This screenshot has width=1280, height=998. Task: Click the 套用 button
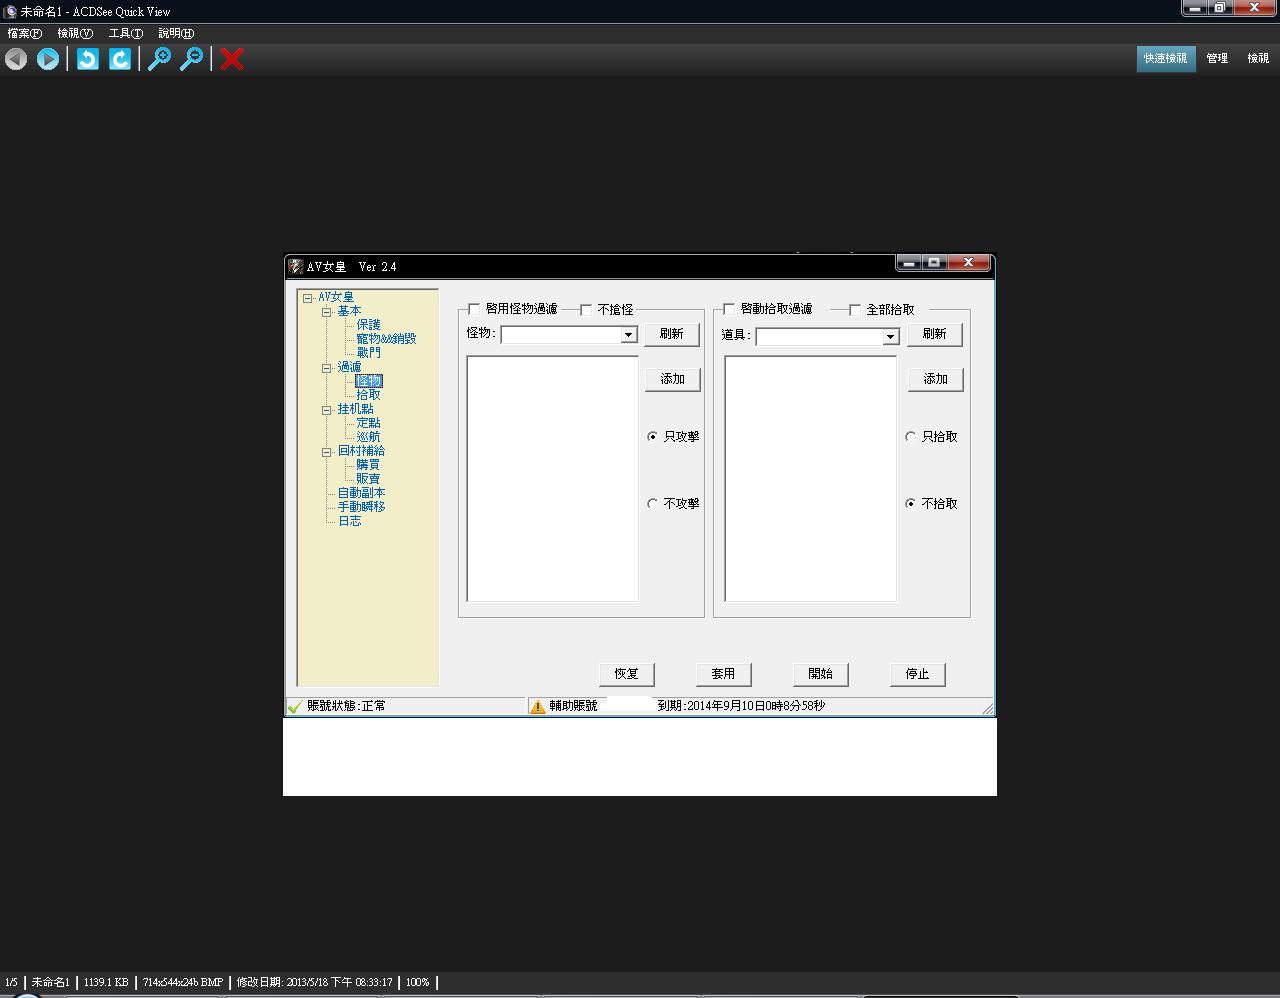(723, 674)
